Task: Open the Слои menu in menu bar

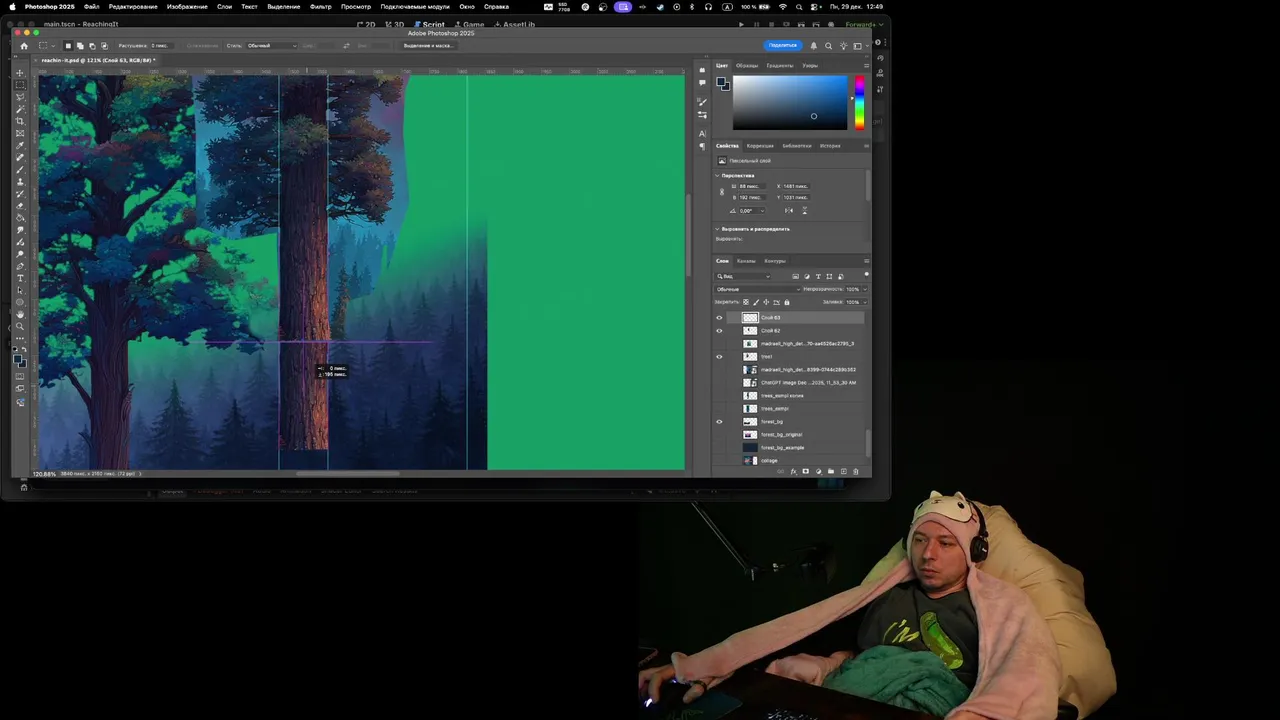Action: click(x=225, y=7)
